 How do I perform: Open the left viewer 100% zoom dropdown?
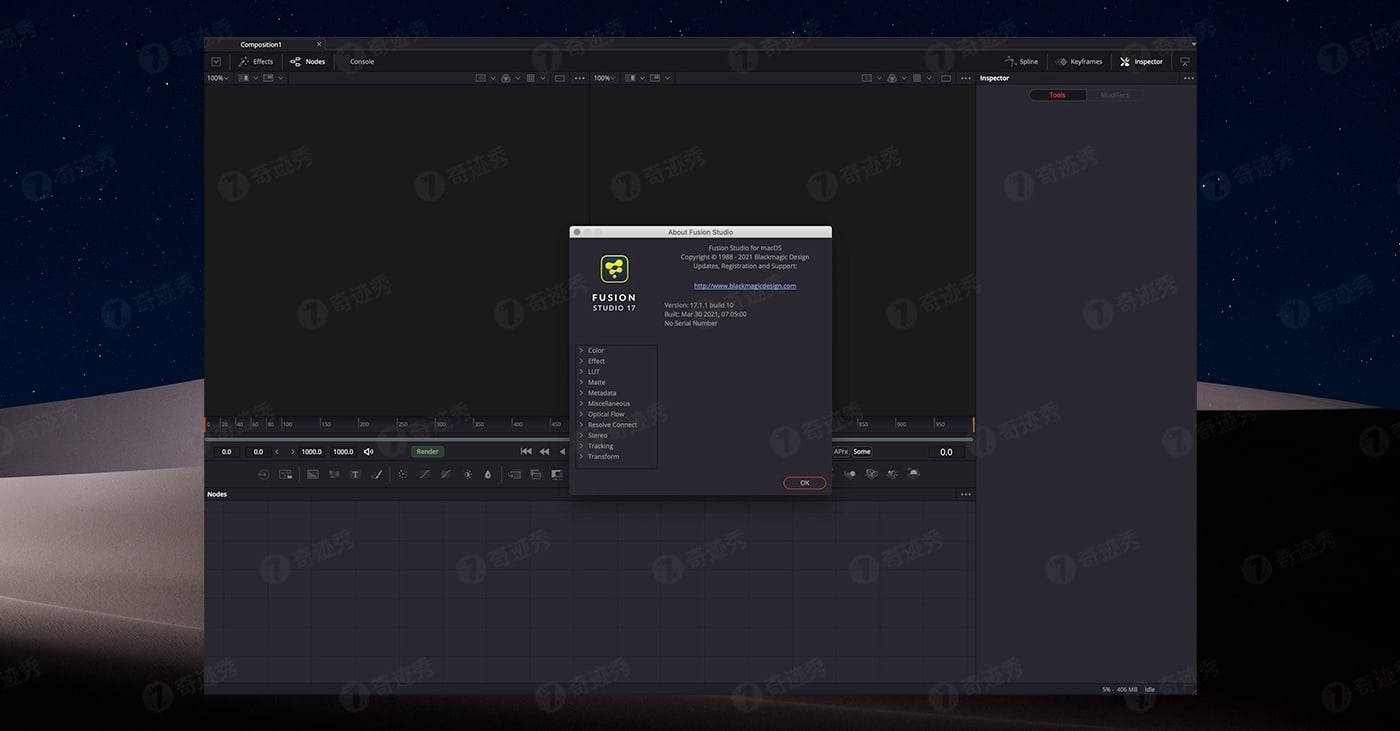(x=217, y=78)
